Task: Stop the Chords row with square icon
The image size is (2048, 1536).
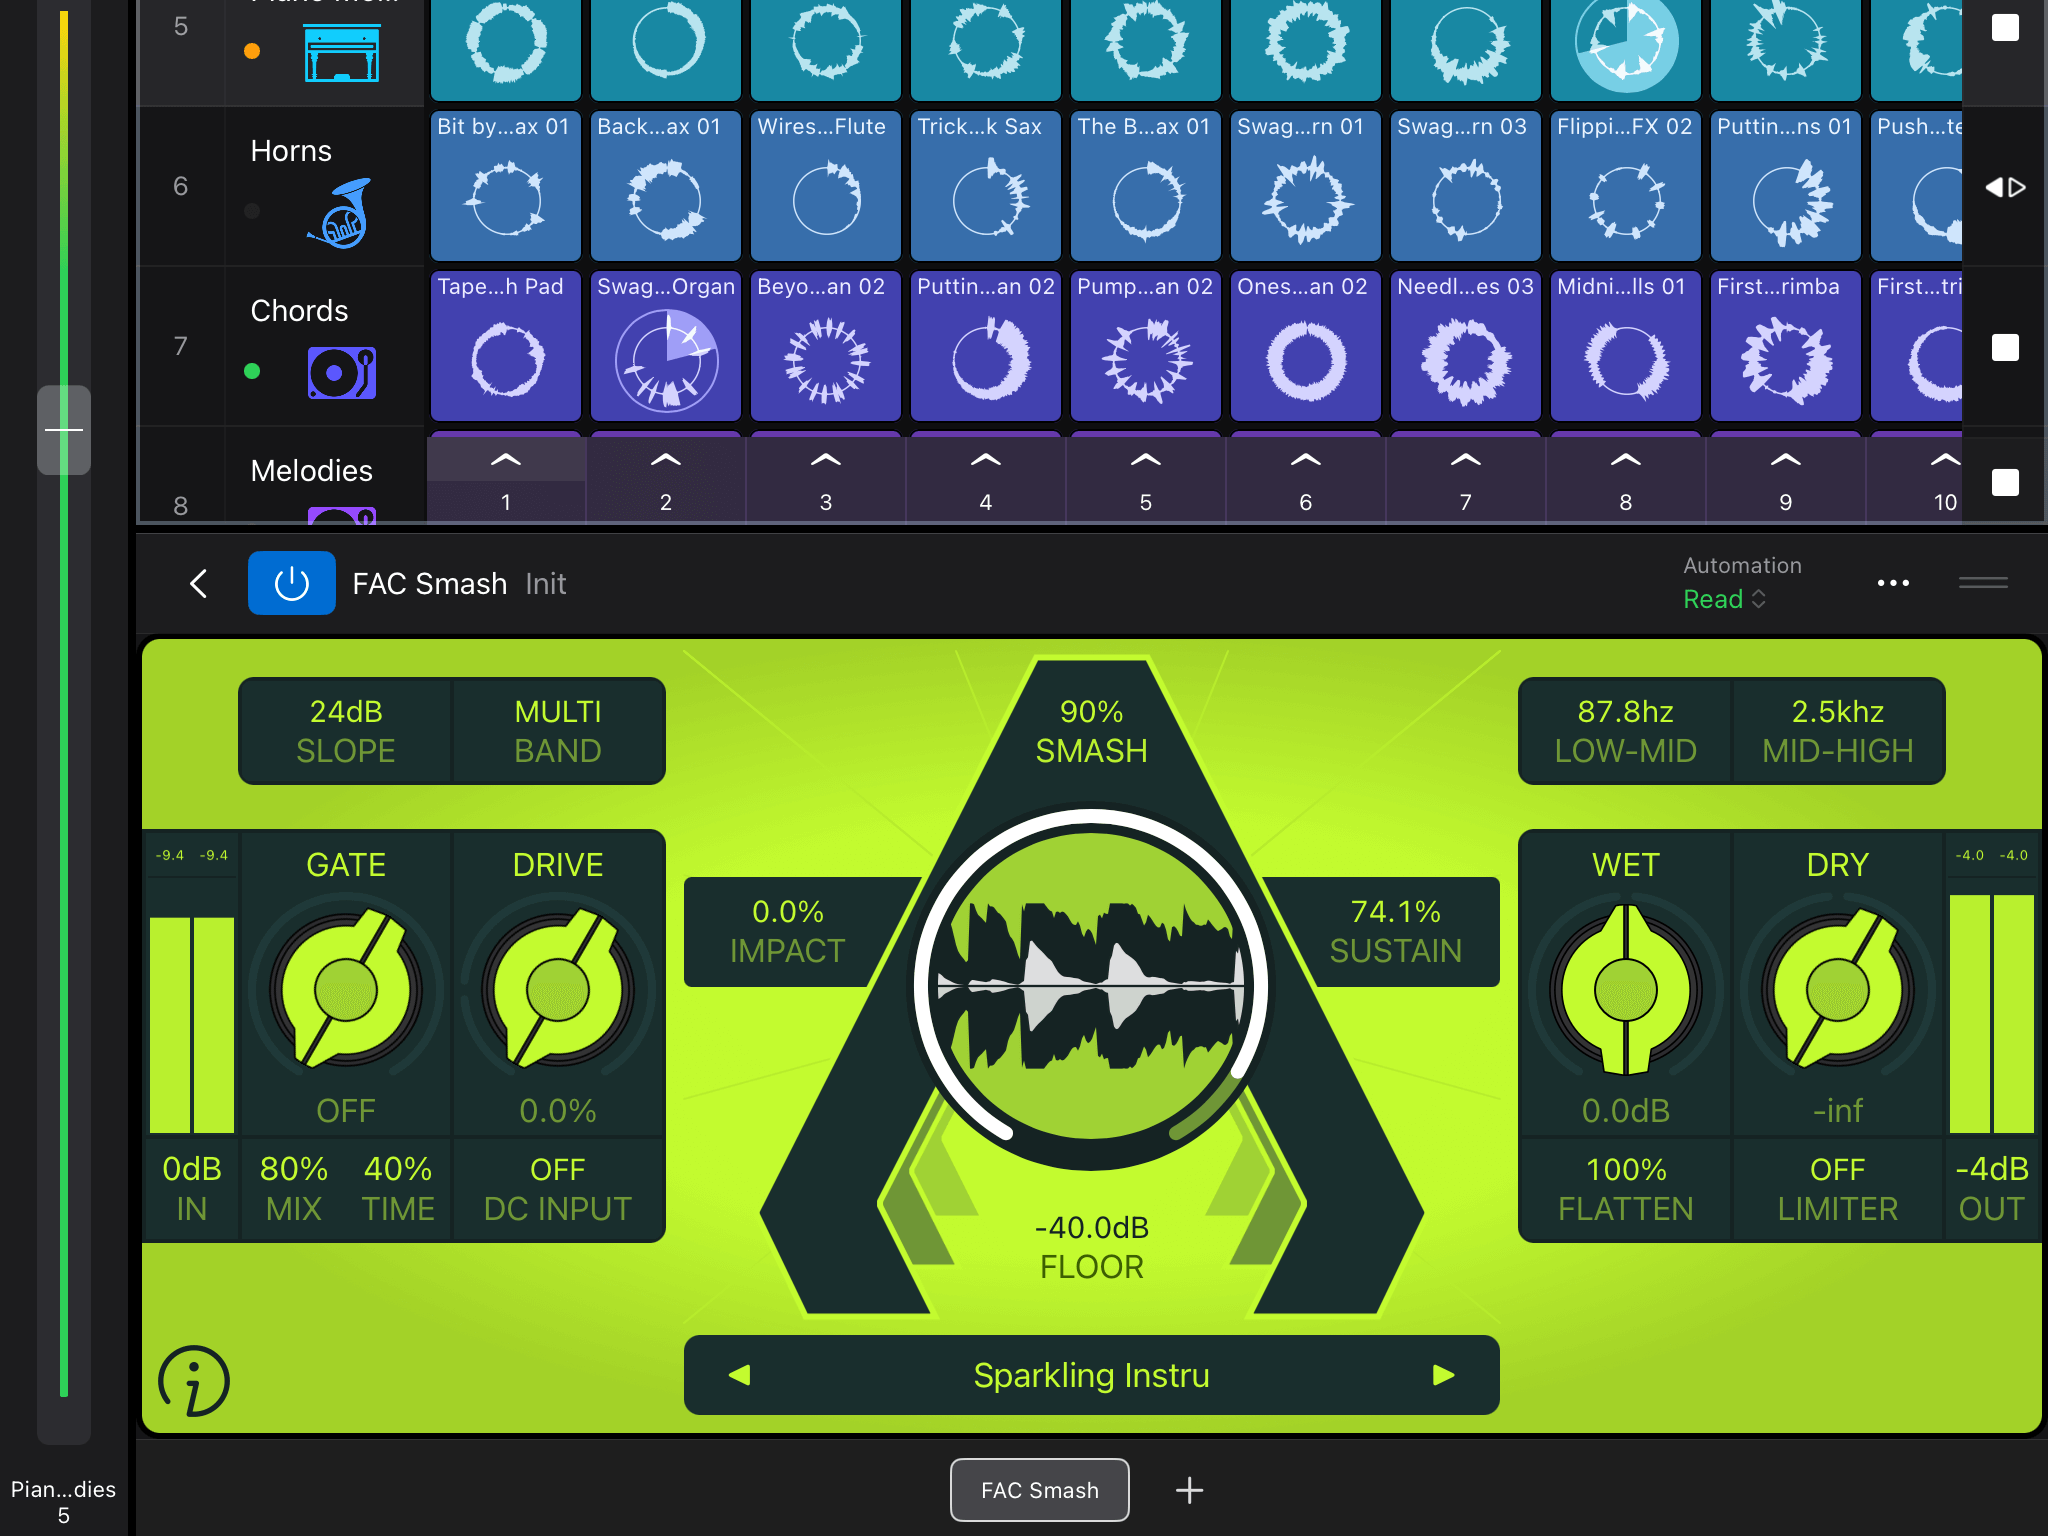Action: [2005, 347]
